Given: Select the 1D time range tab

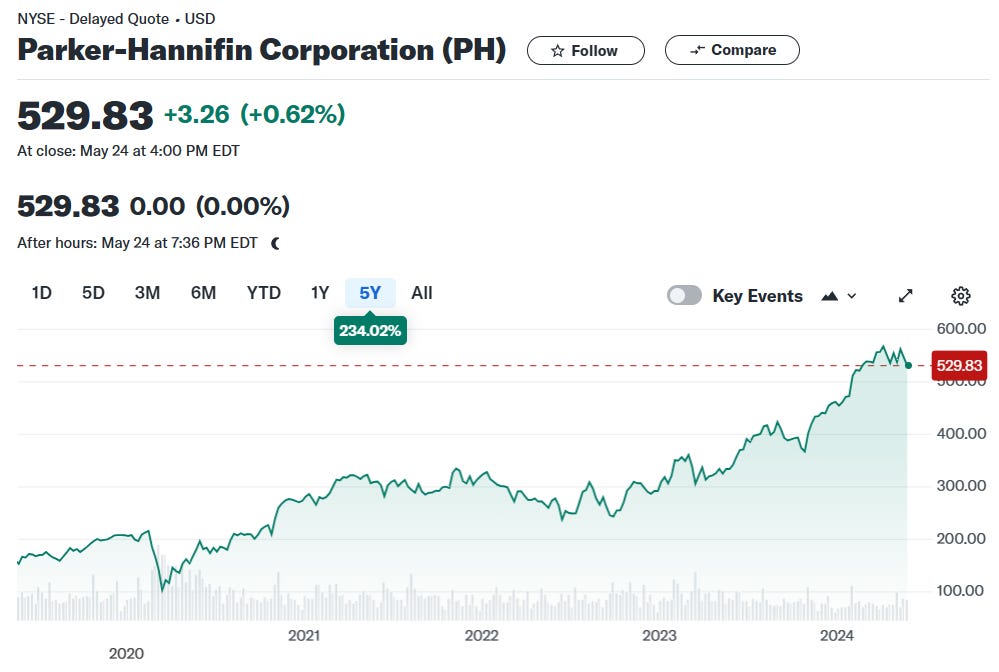Looking at the screenshot, I should point(41,293).
